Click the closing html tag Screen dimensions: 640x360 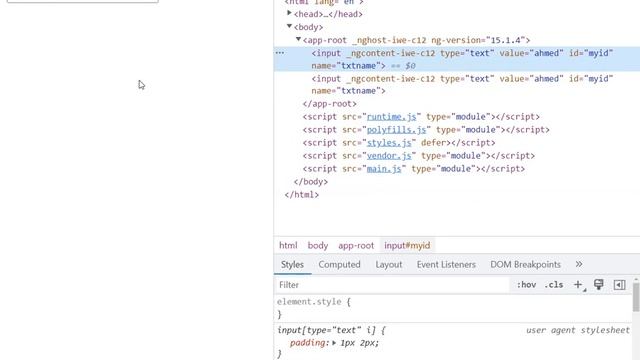pyautogui.click(x=302, y=195)
